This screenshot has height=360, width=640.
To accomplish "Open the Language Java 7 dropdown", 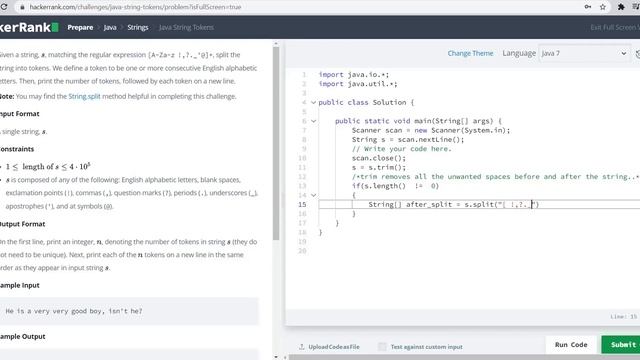I will pos(584,53).
